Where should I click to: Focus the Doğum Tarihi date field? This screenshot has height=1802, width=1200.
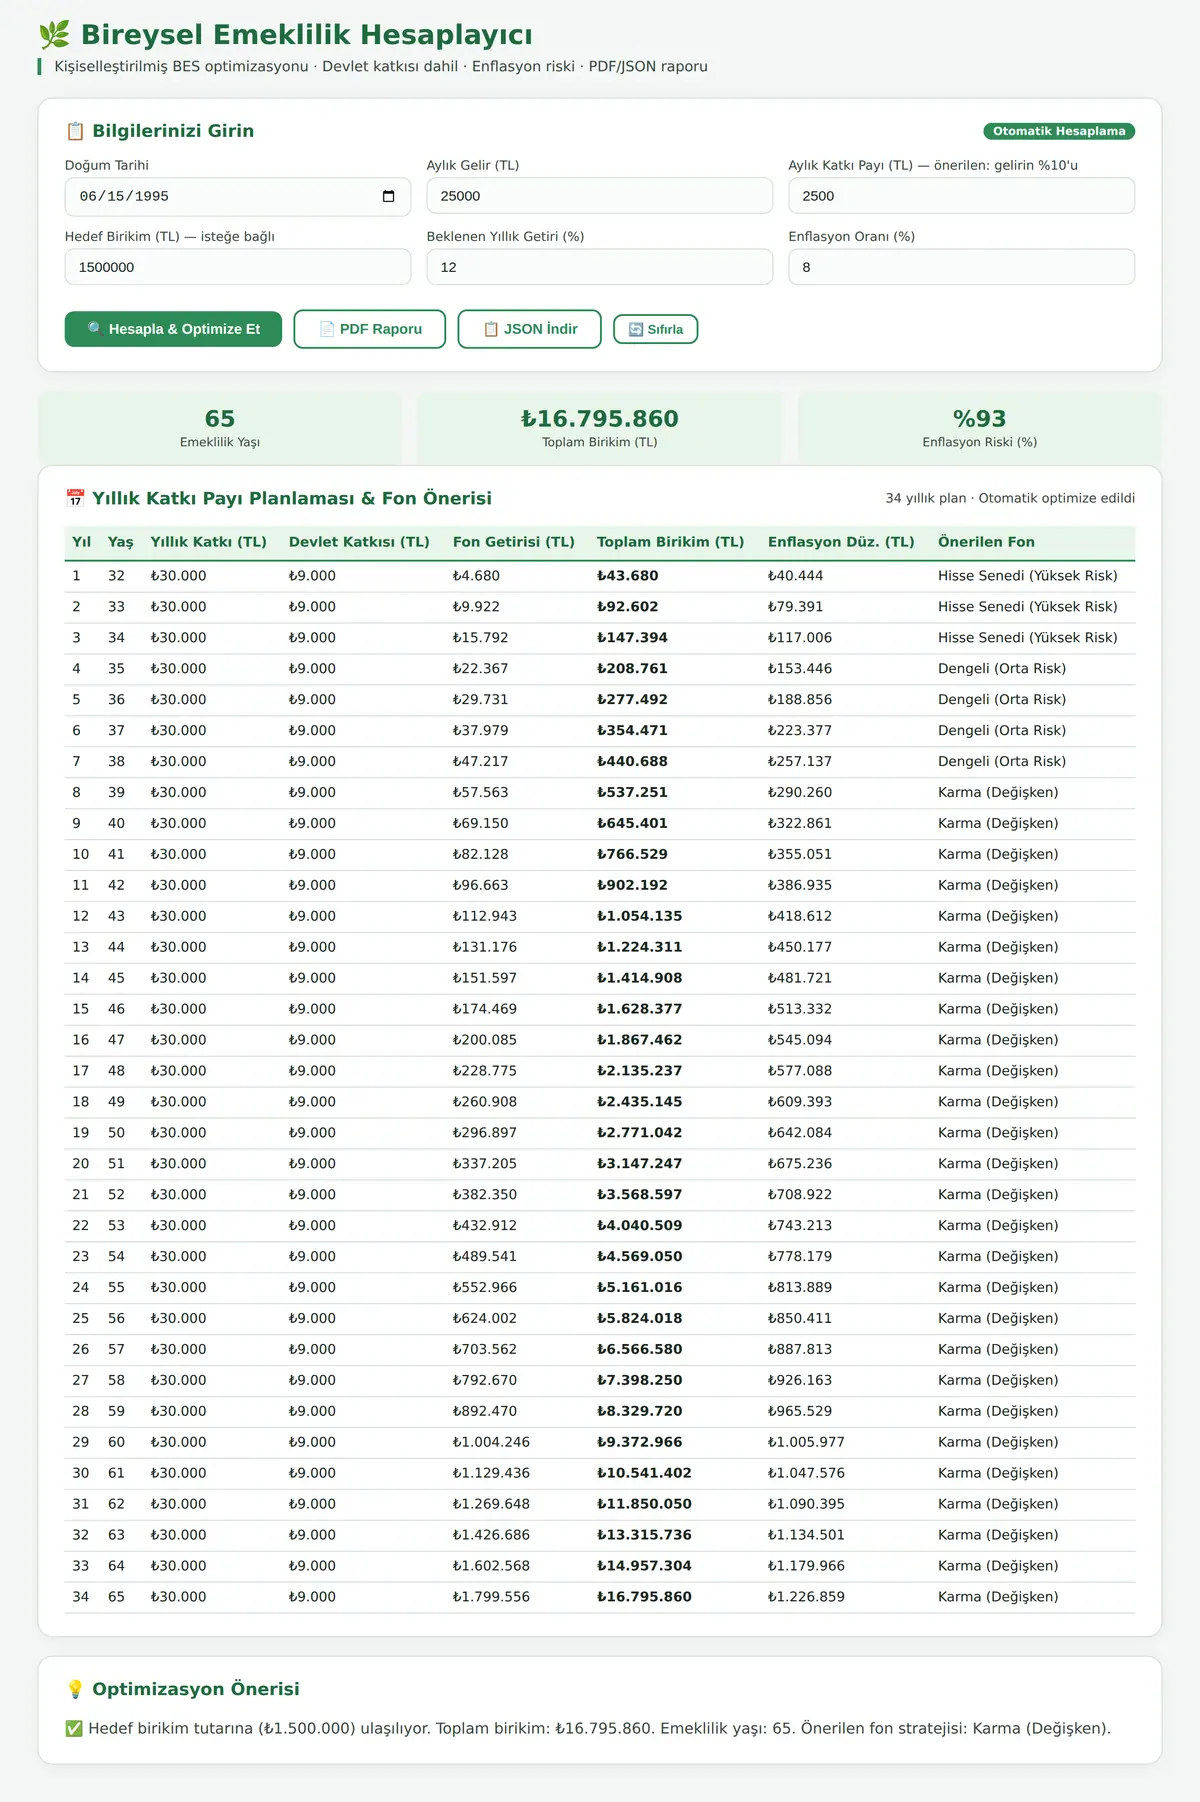click(x=238, y=196)
